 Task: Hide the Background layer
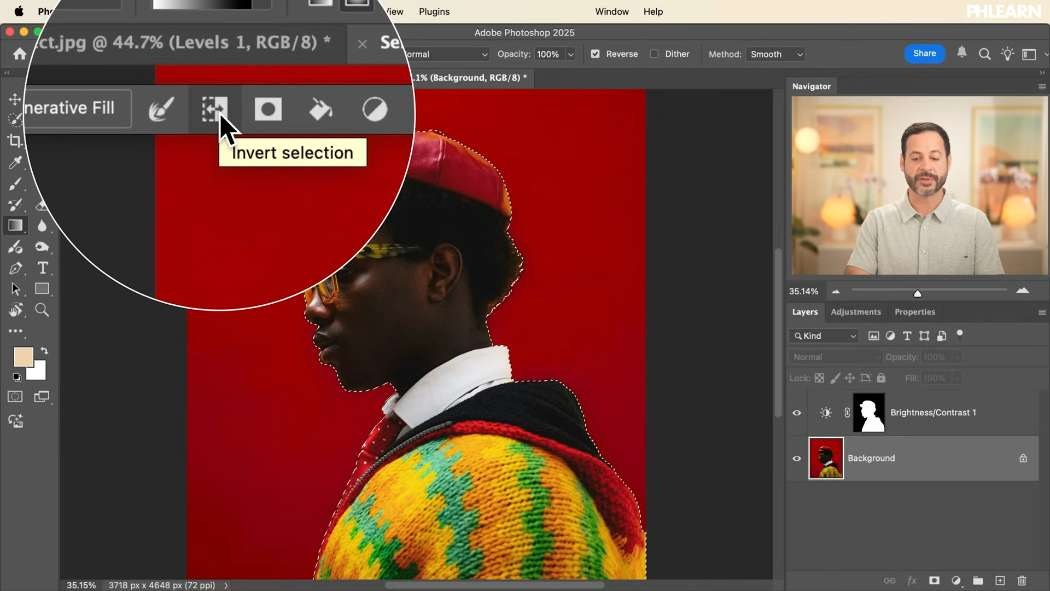797,458
